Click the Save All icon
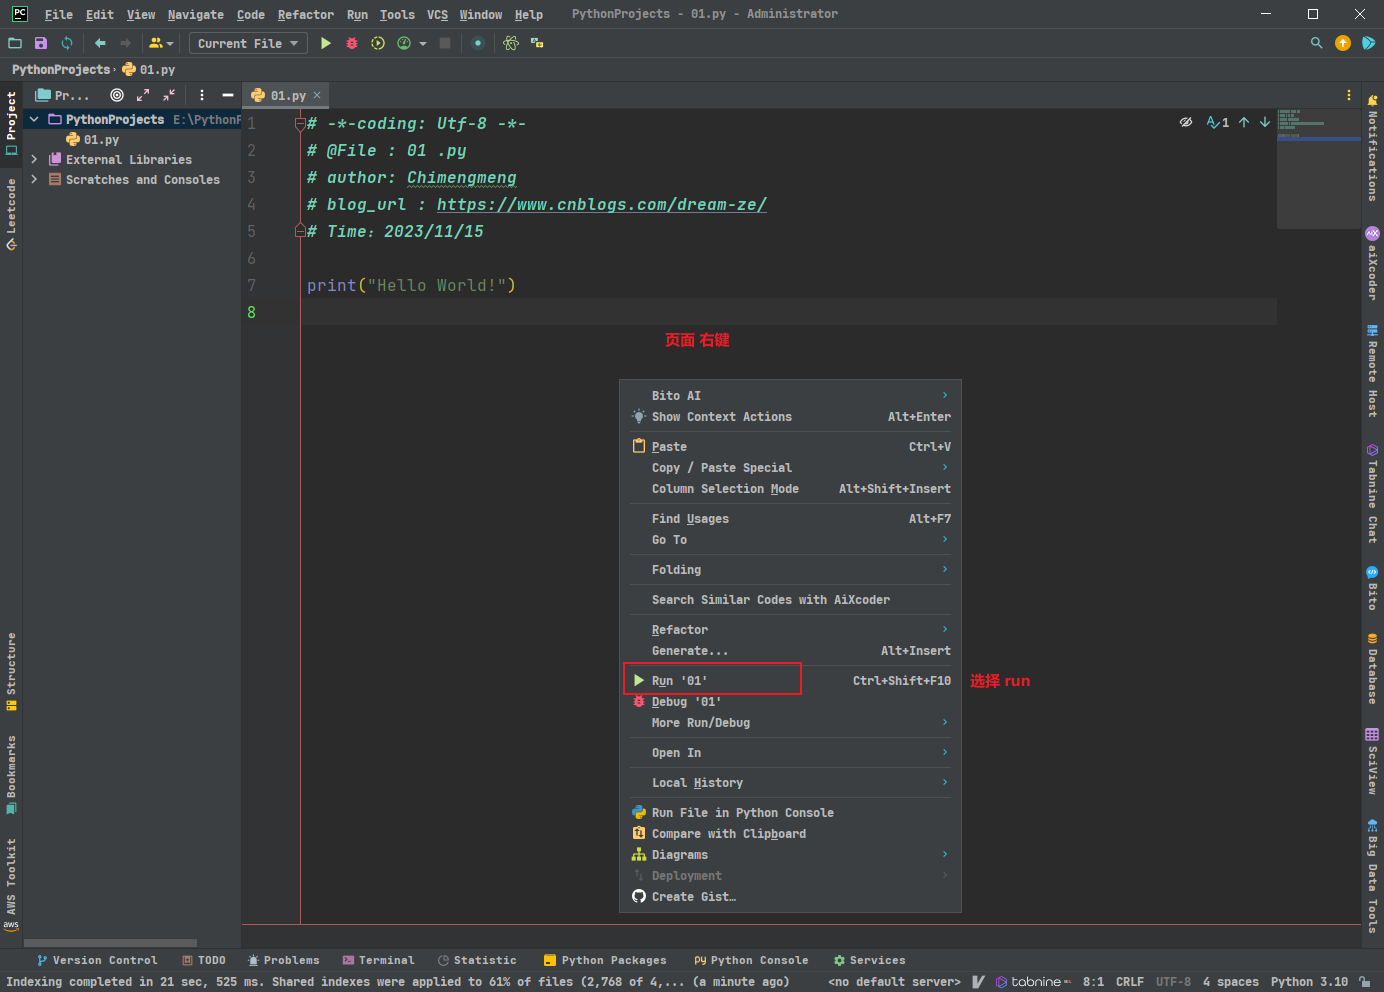 41,43
